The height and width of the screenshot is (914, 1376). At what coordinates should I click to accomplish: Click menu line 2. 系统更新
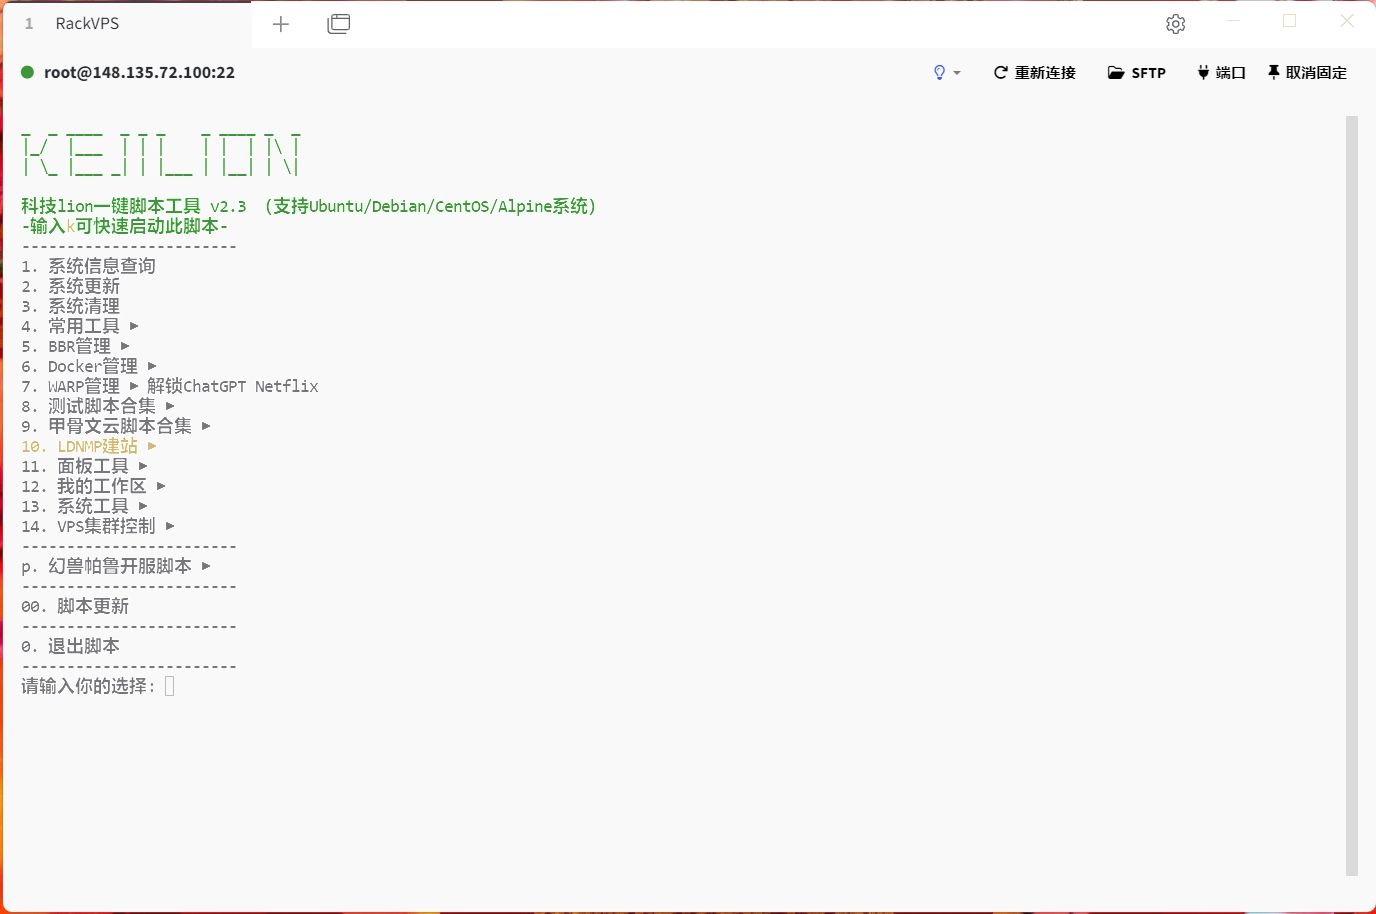pos(70,286)
